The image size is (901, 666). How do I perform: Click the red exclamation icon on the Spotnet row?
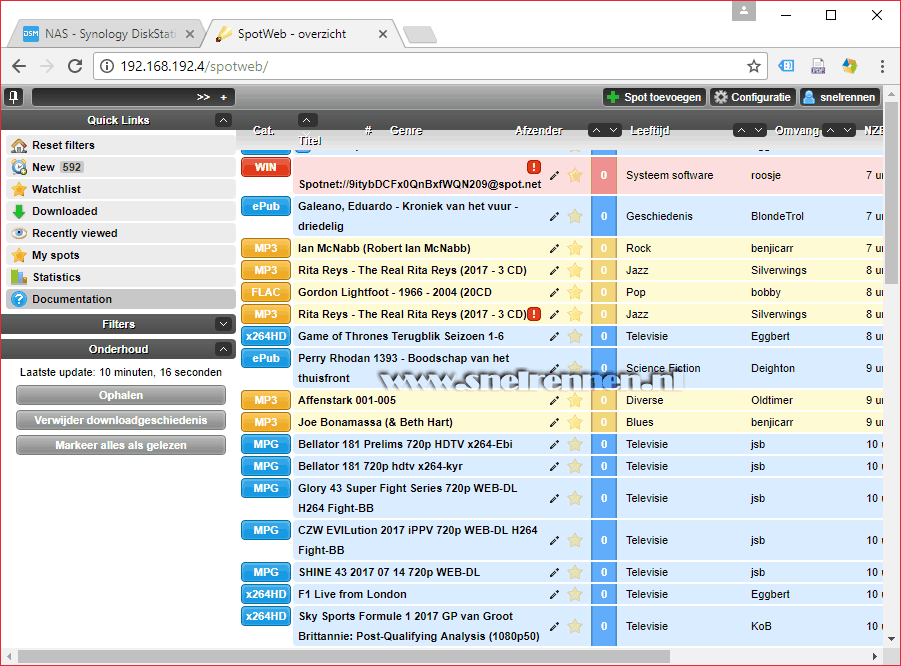tap(534, 167)
